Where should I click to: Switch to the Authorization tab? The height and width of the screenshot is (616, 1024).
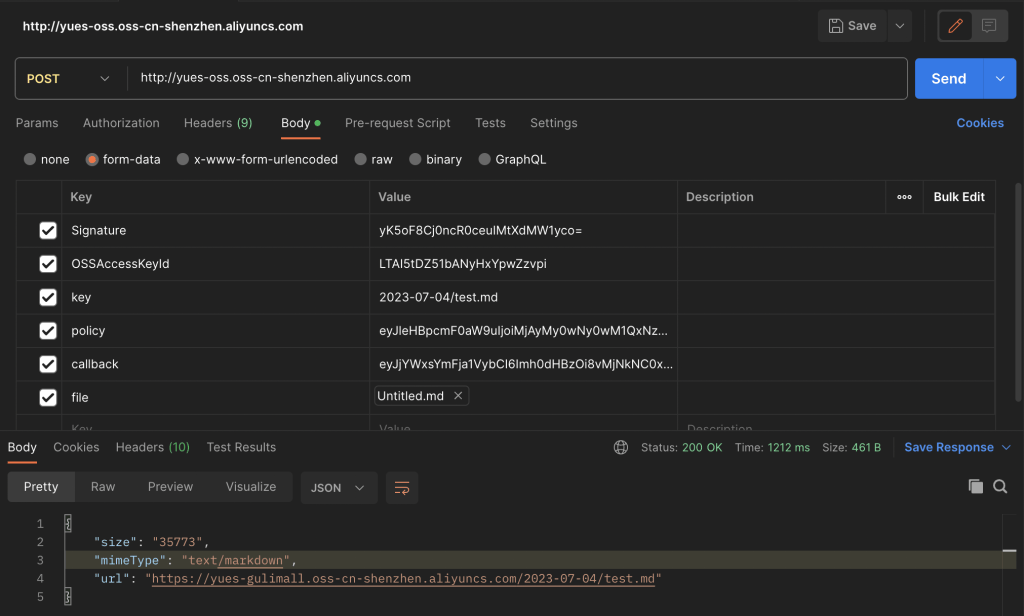(x=121, y=123)
